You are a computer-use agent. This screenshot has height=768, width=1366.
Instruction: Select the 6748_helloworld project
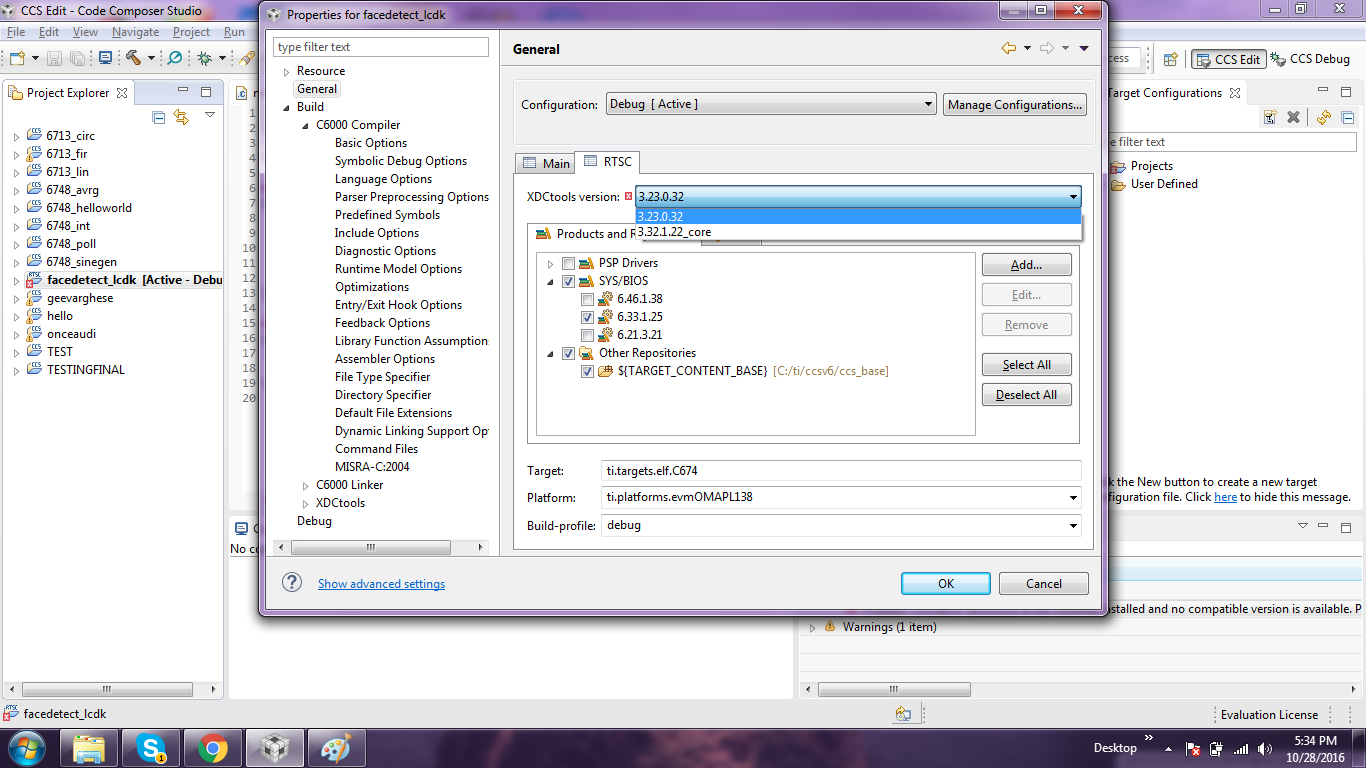(x=89, y=208)
